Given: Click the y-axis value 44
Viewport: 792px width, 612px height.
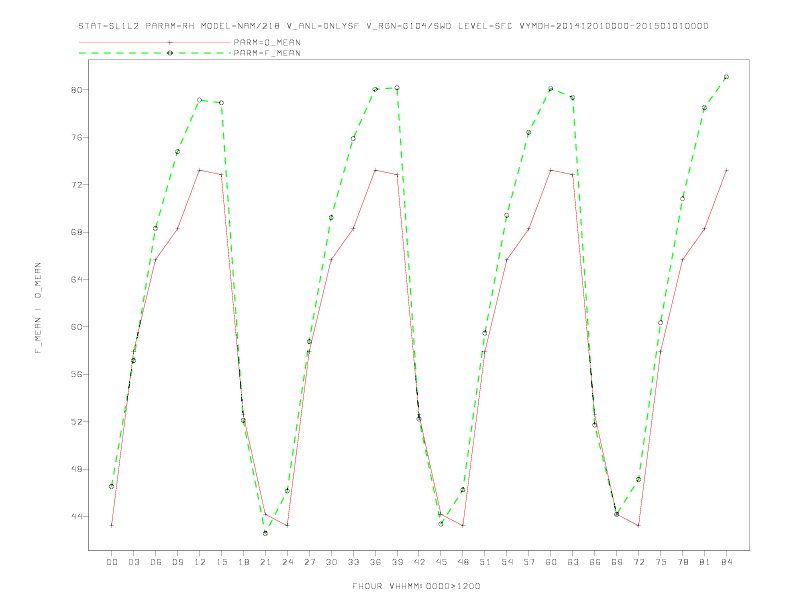Looking at the screenshot, I should point(76,517).
